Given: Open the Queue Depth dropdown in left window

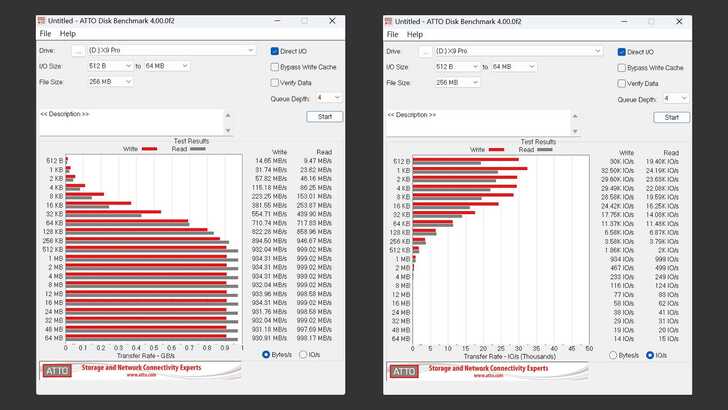Looking at the screenshot, I should (329, 98).
